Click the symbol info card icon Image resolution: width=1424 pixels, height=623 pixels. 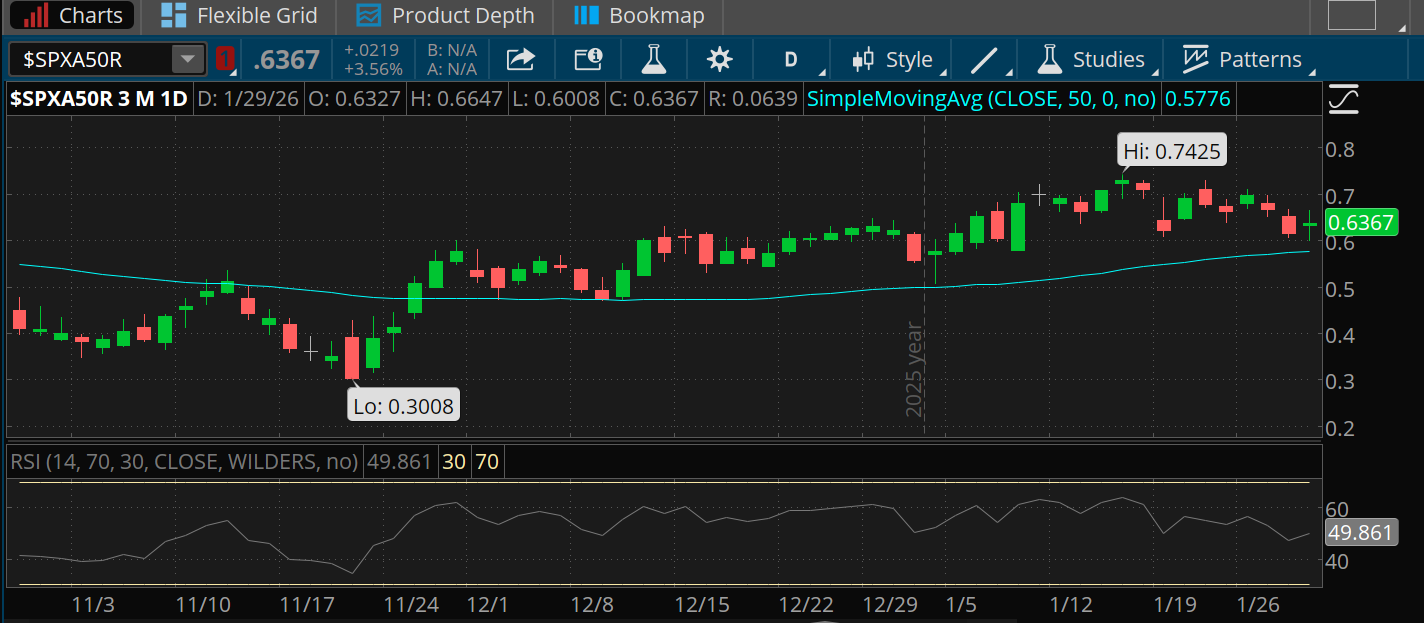pyautogui.click(x=588, y=60)
